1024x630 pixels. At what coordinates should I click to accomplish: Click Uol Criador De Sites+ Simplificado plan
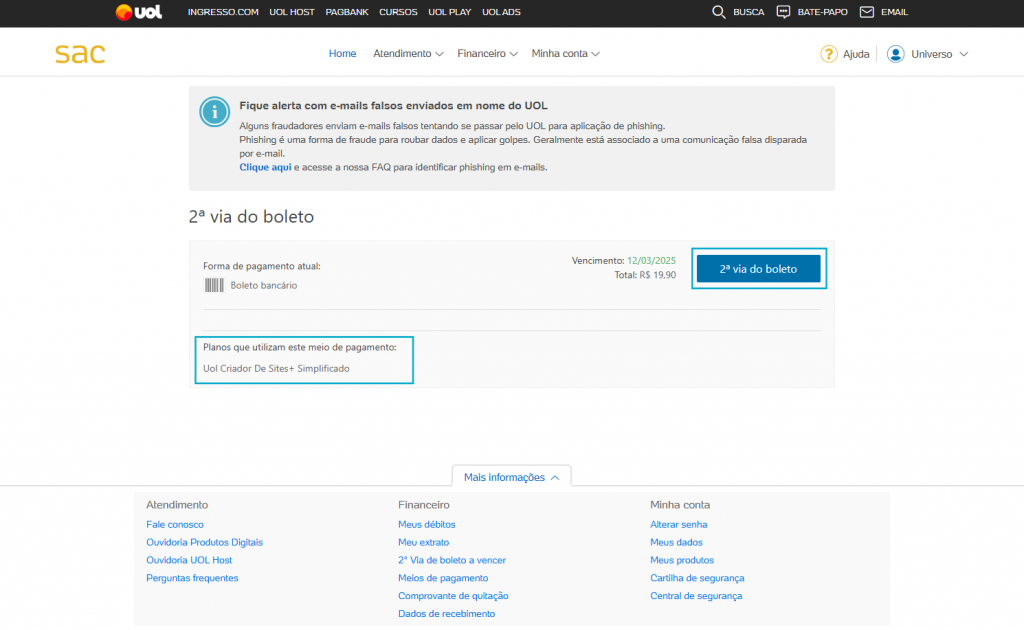[x=276, y=368]
